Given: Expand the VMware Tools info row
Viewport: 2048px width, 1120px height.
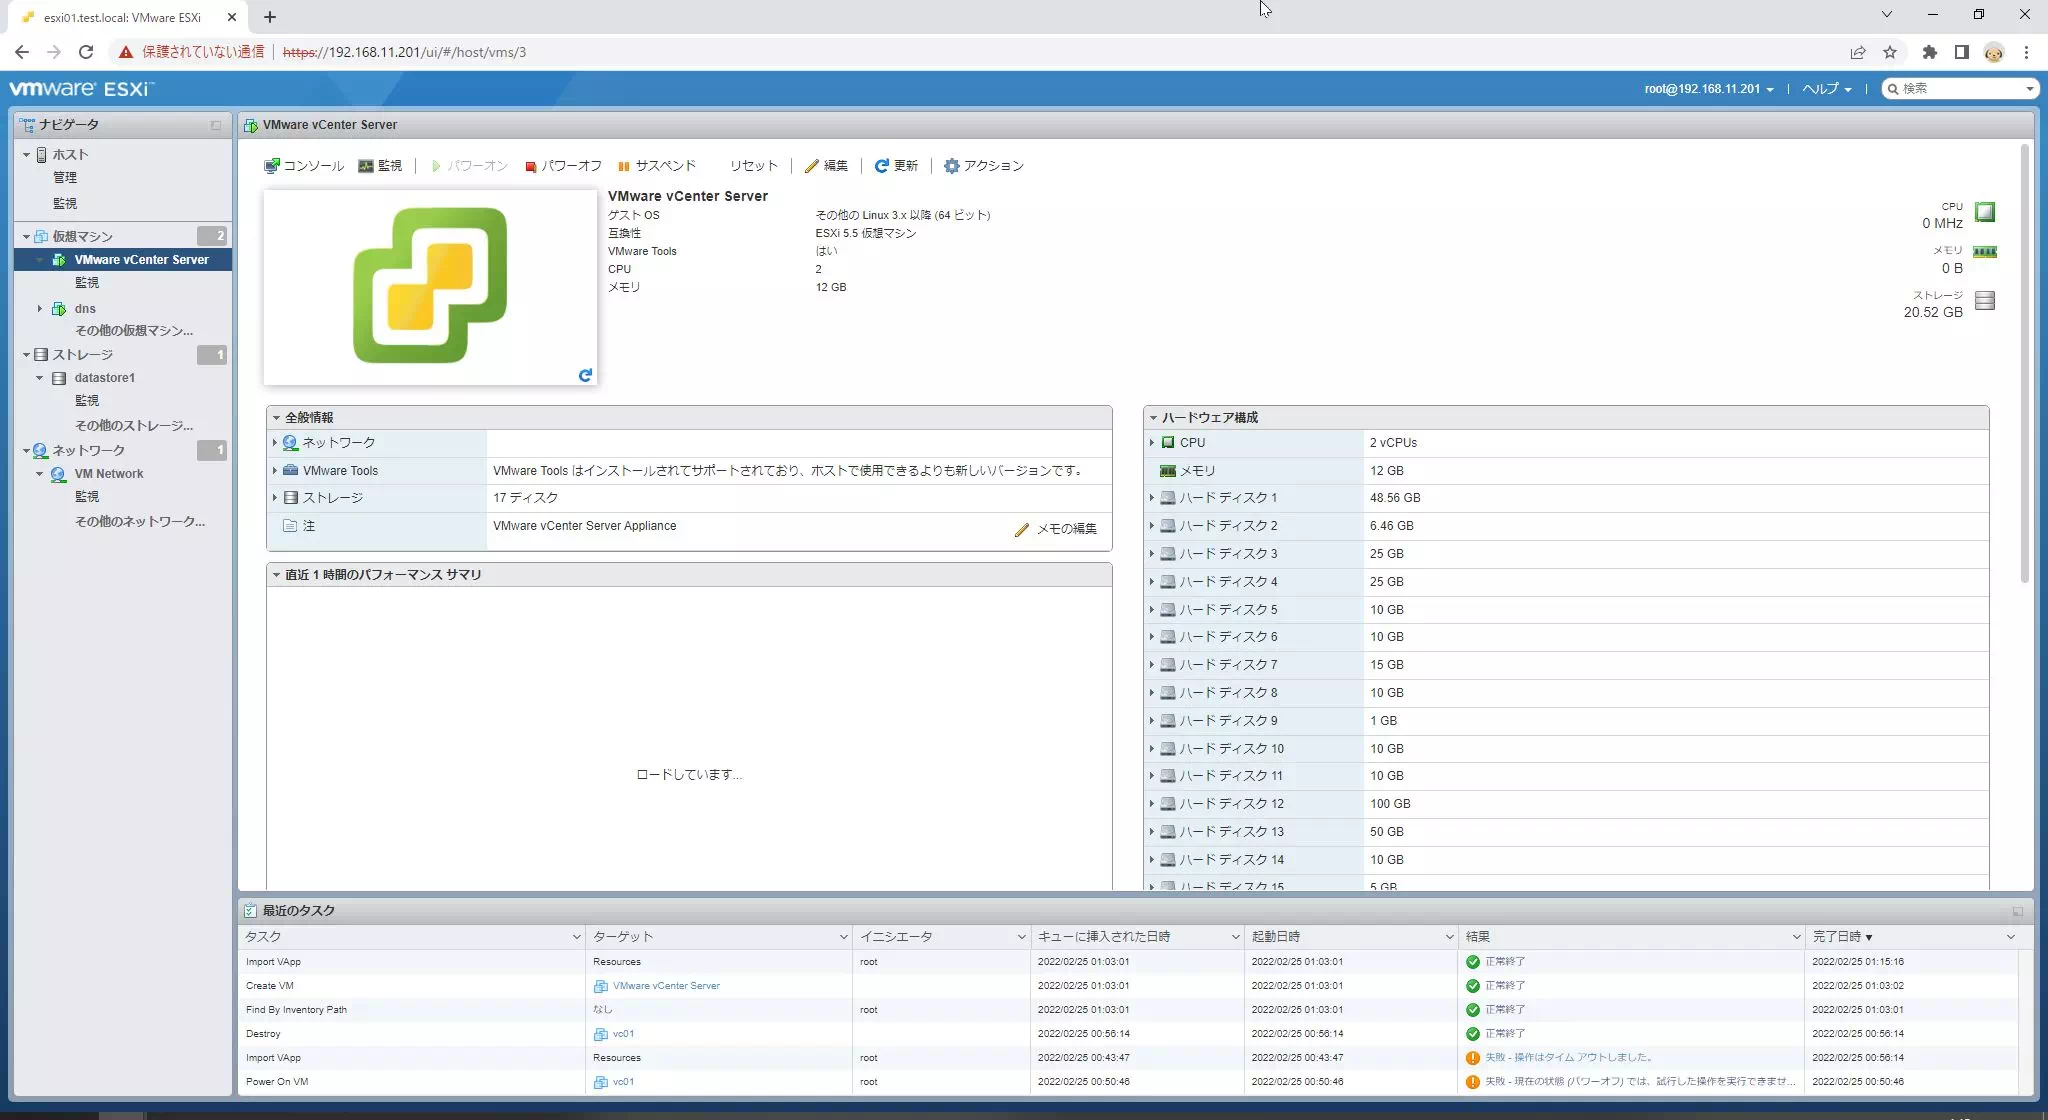Looking at the screenshot, I should (x=275, y=470).
